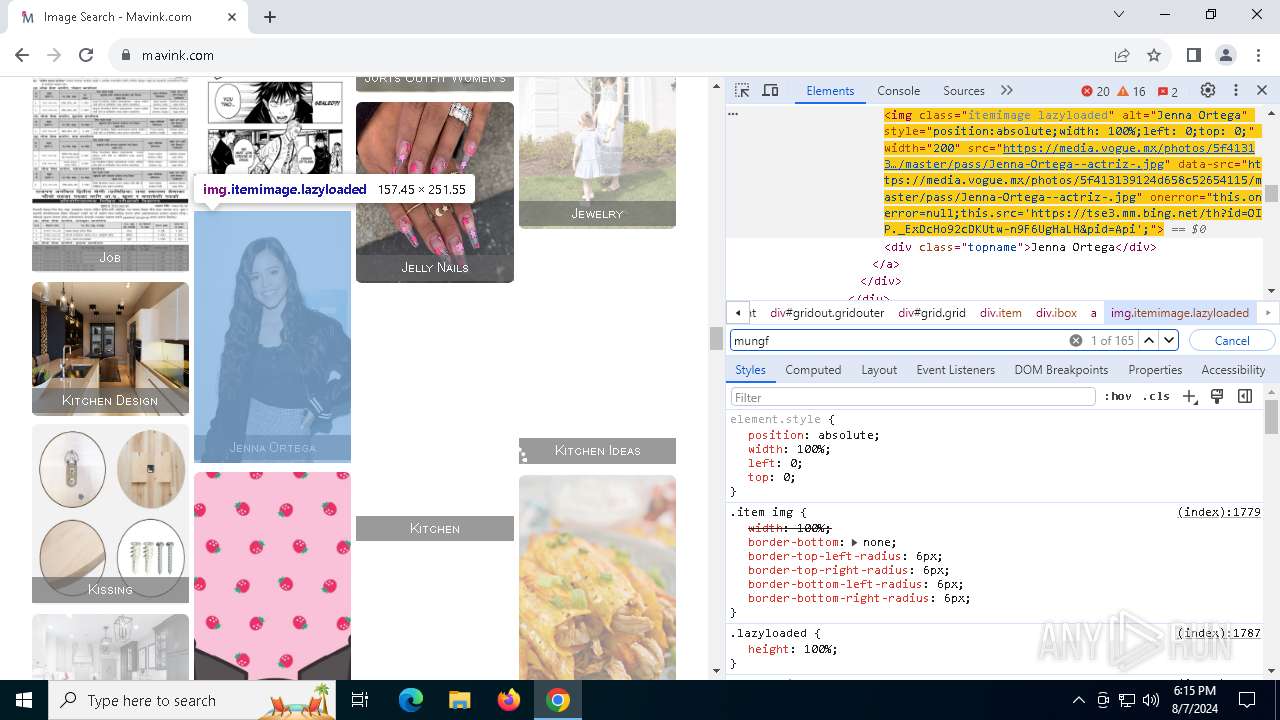1280x720 pixels.
Task: Add a new style rule
Action: point(1190,397)
